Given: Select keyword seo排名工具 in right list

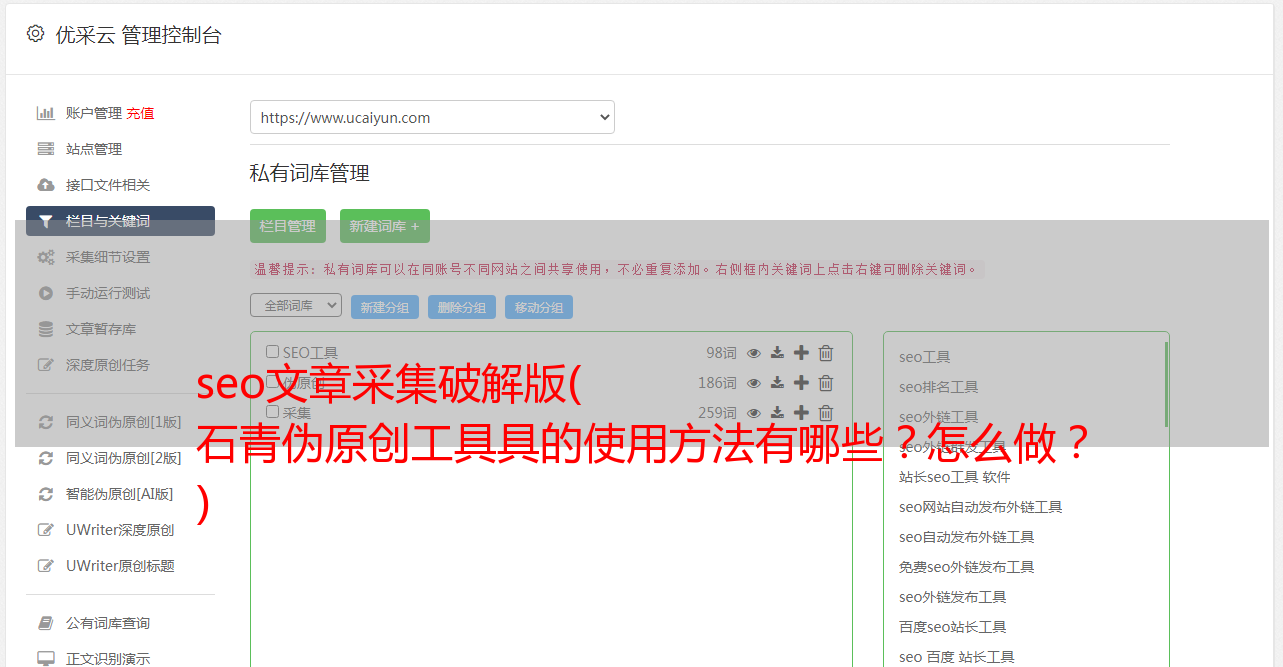Looking at the screenshot, I should click(x=939, y=387).
